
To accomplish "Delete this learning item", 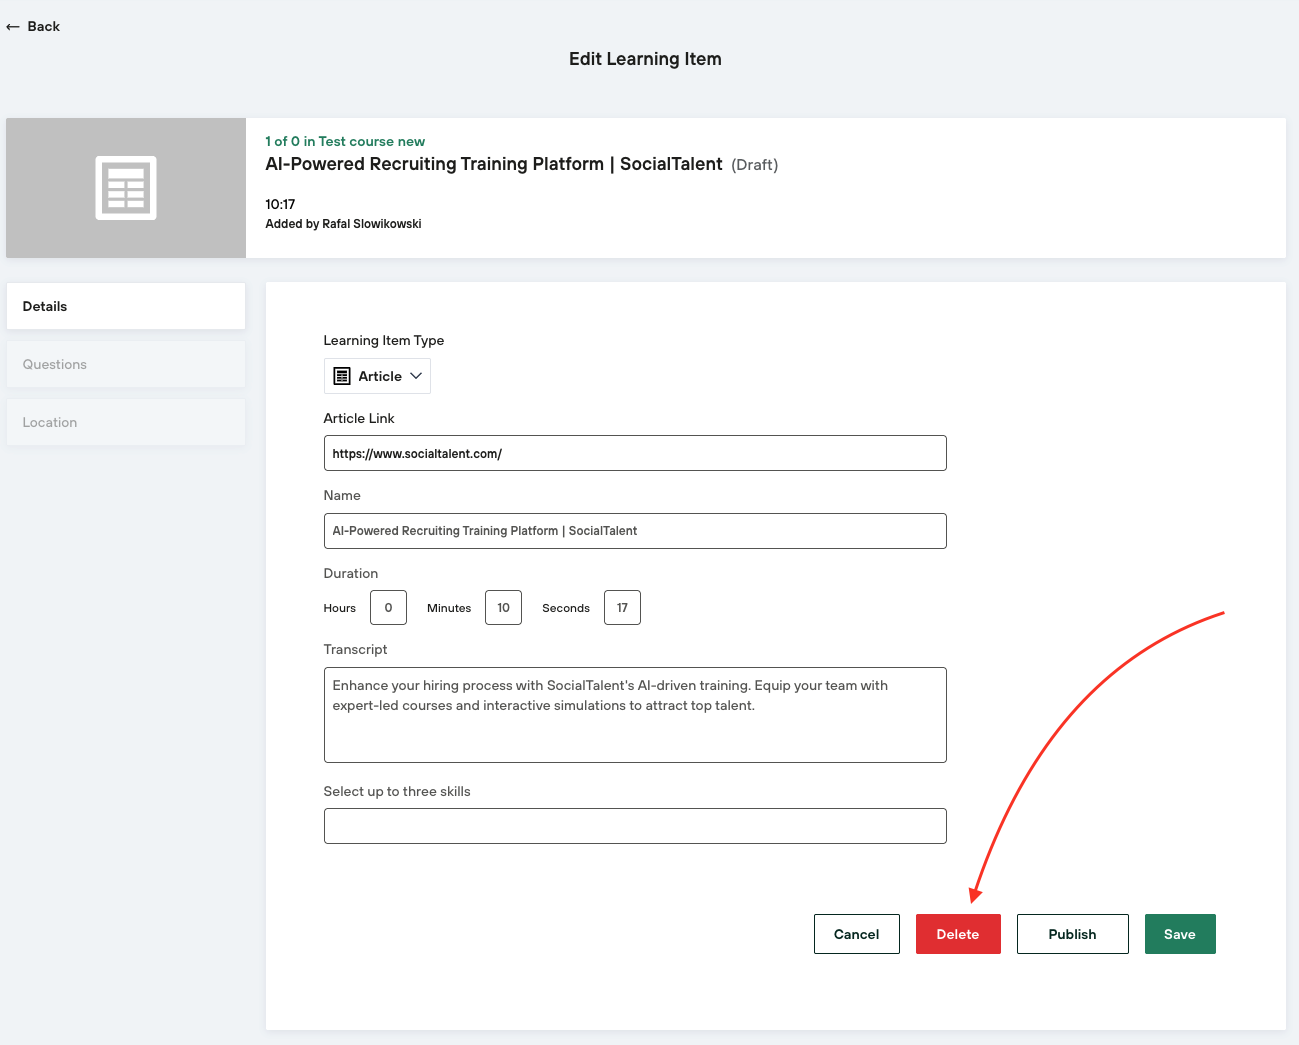I will pos(957,934).
